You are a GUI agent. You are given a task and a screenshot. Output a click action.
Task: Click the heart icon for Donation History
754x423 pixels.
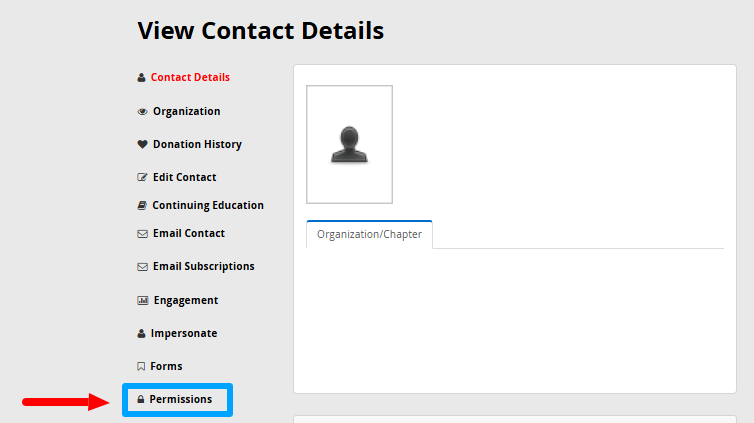(142, 144)
